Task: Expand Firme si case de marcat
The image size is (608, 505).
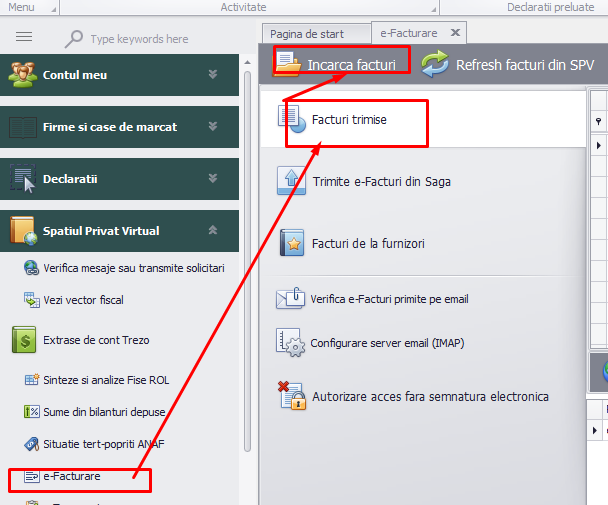Action: [x=119, y=127]
